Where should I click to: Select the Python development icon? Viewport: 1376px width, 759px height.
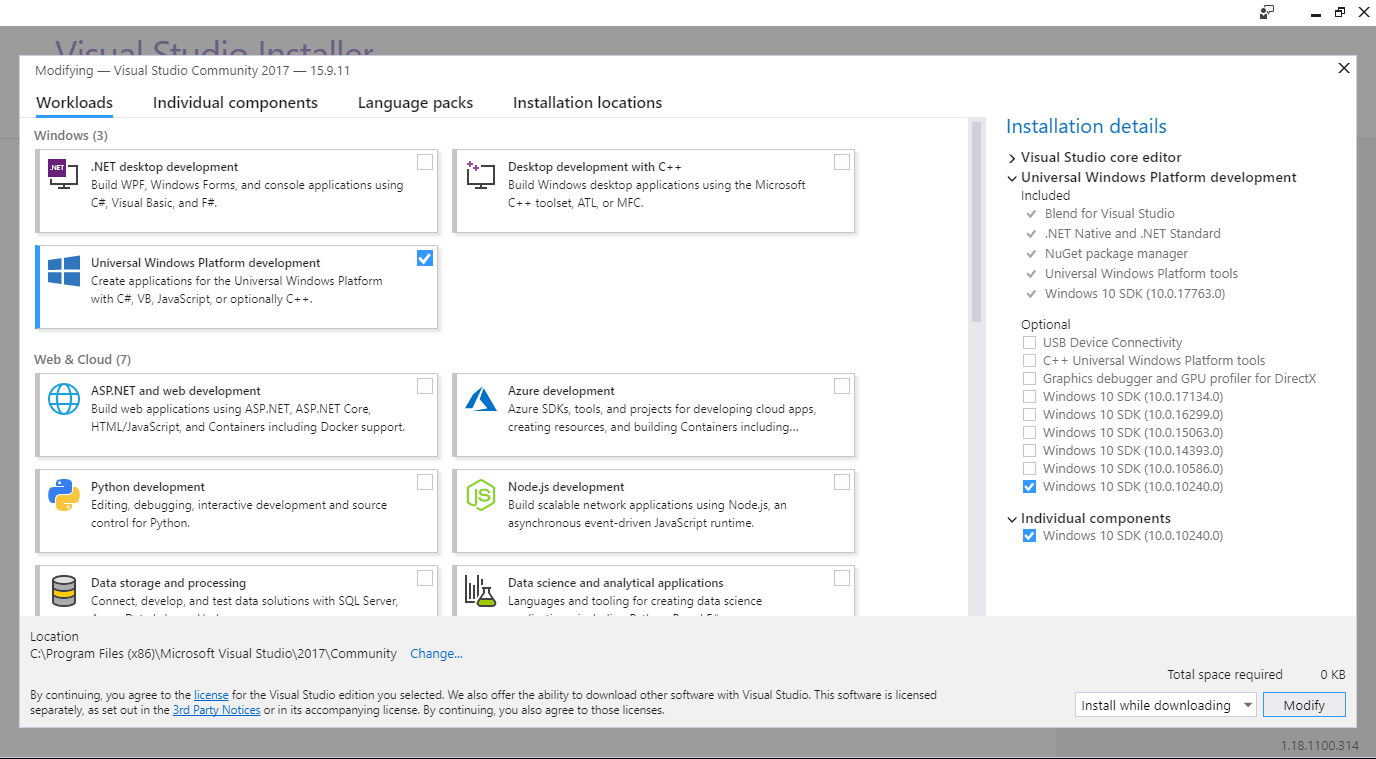pyautogui.click(x=62, y=493)
